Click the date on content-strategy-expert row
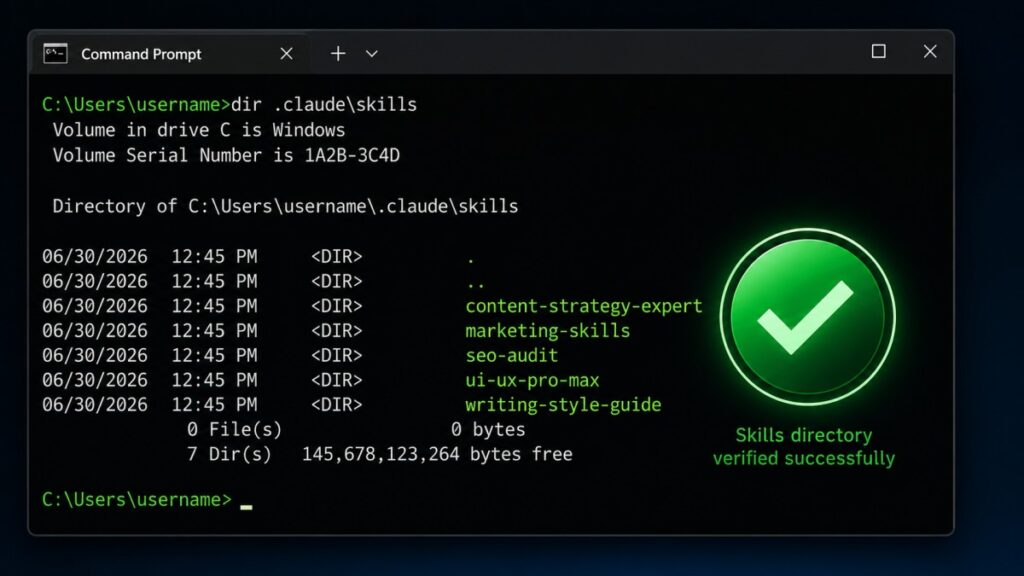The height and width of the screenshot is (576, 1024). pyautogui.click(x=95, y=306)
